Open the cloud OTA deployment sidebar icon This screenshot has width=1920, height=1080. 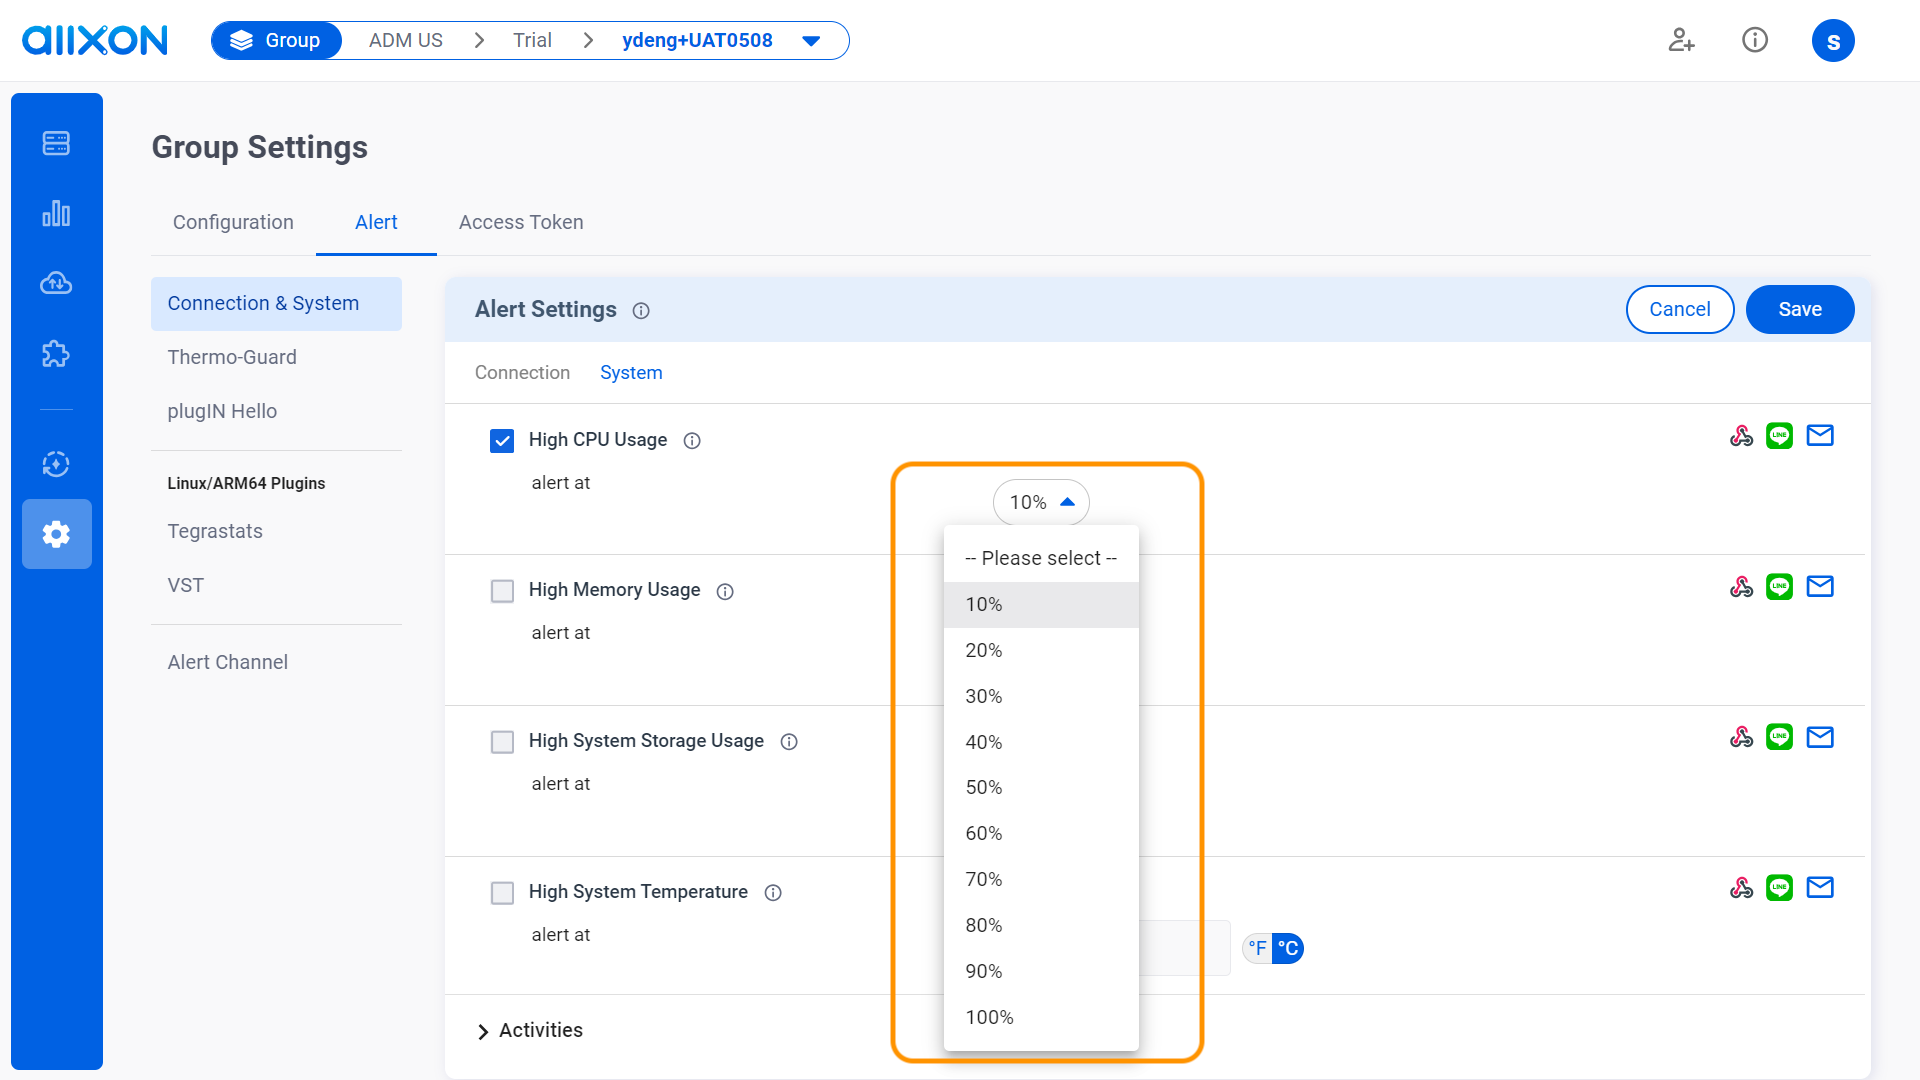(56, 283)
